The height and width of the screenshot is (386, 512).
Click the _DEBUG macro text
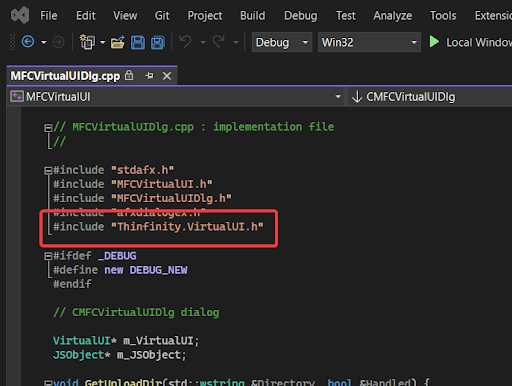coord(117,256)
